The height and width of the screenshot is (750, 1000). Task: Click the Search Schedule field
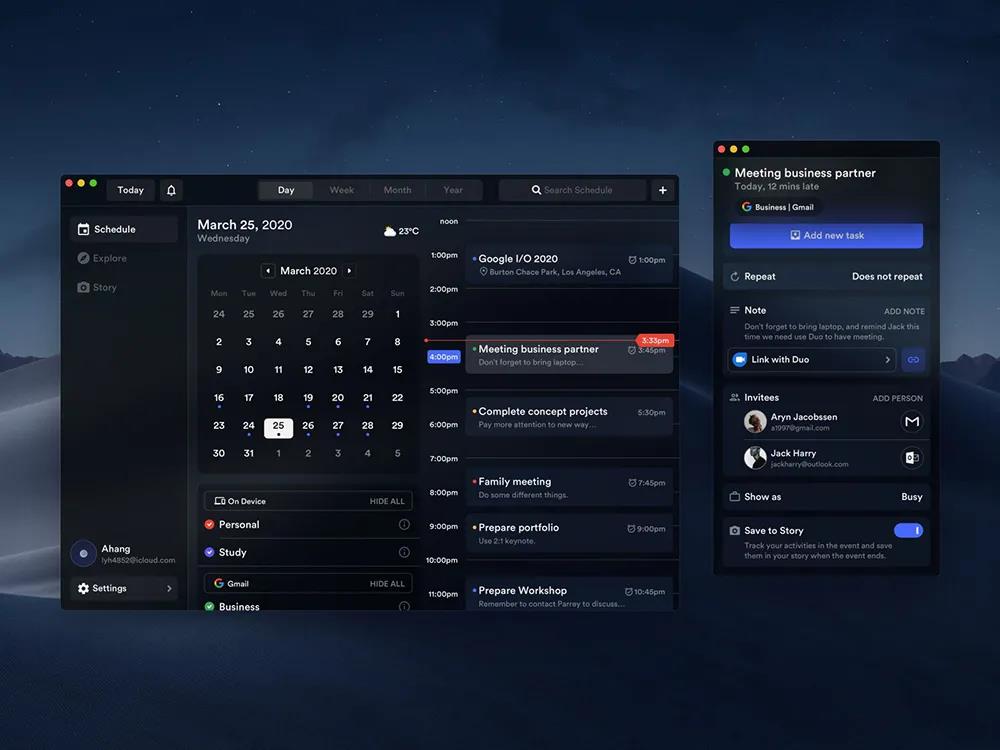click(x=572, y=190)
